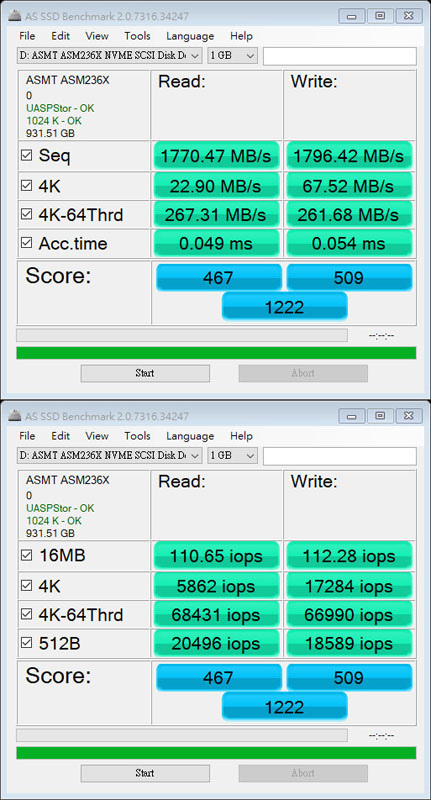Toggle the 16MB checkbox

[x=27, y=556]
